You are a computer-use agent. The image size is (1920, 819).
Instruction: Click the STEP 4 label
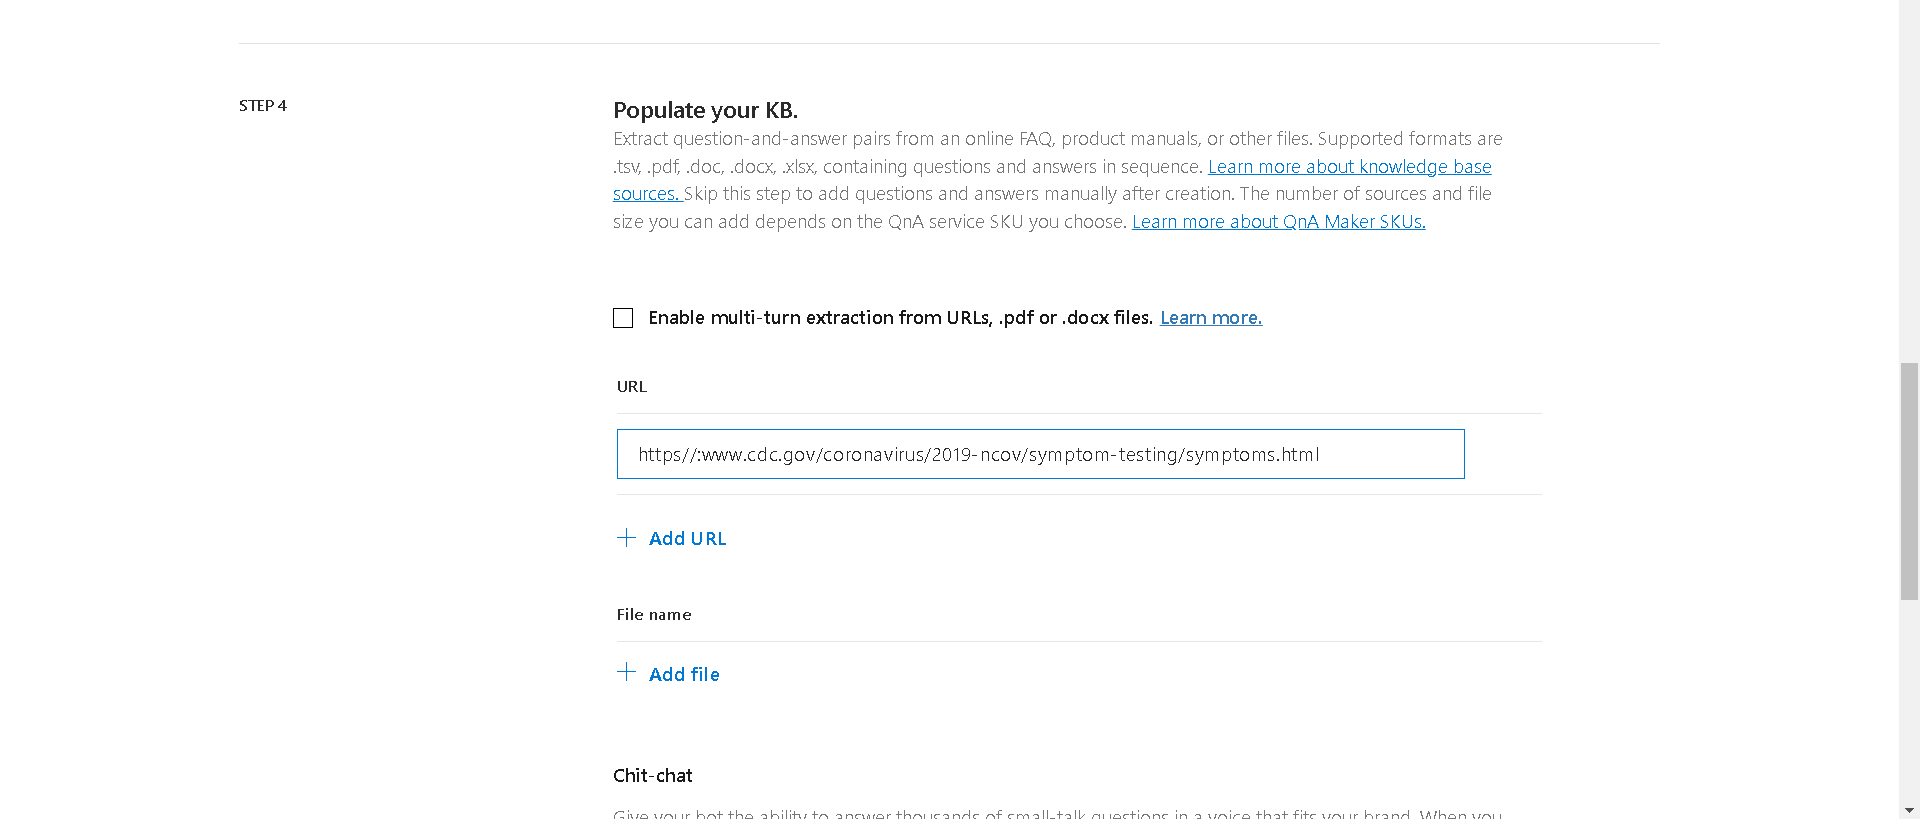(262, 105)
